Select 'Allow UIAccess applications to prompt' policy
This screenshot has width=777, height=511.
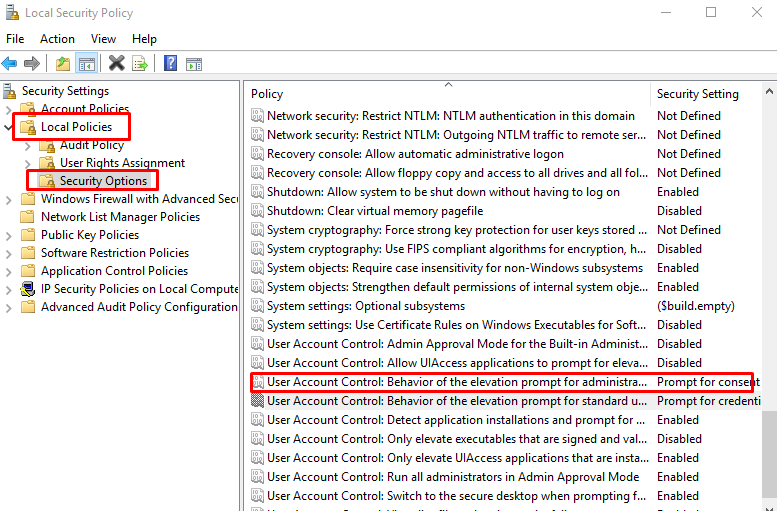click(457, 363)
